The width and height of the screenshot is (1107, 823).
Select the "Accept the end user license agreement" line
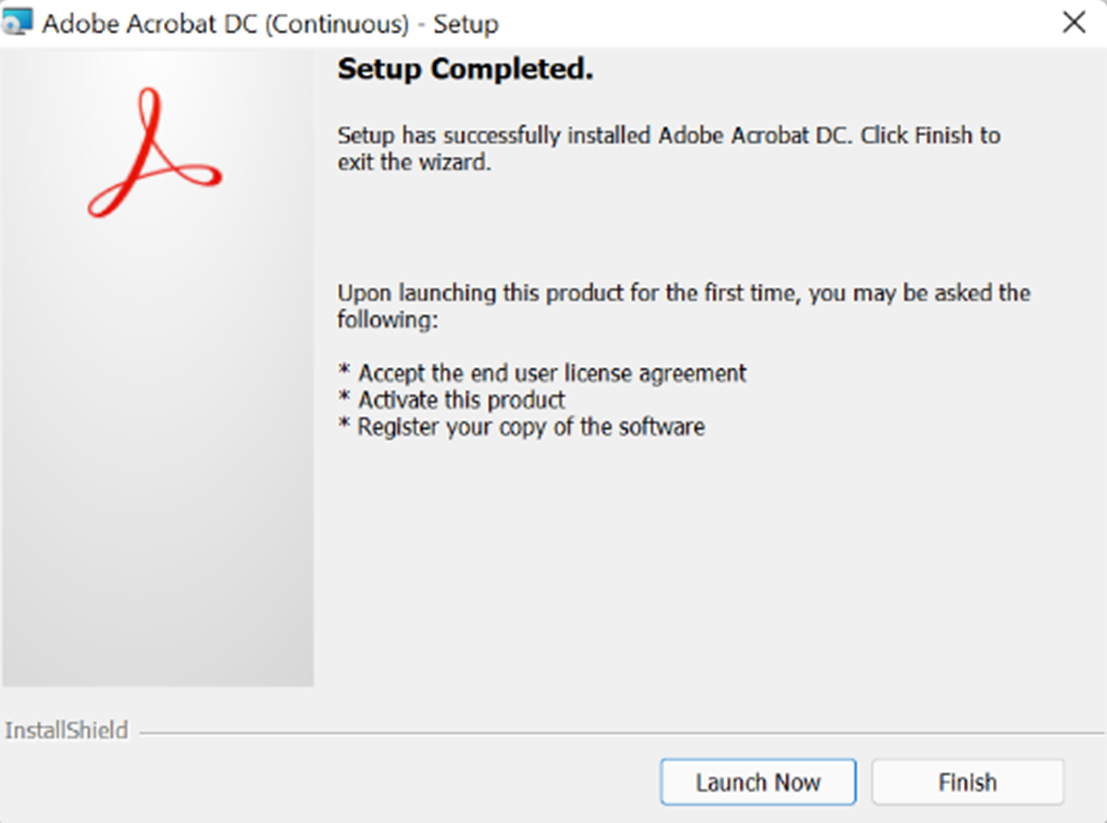coord(552,373)
